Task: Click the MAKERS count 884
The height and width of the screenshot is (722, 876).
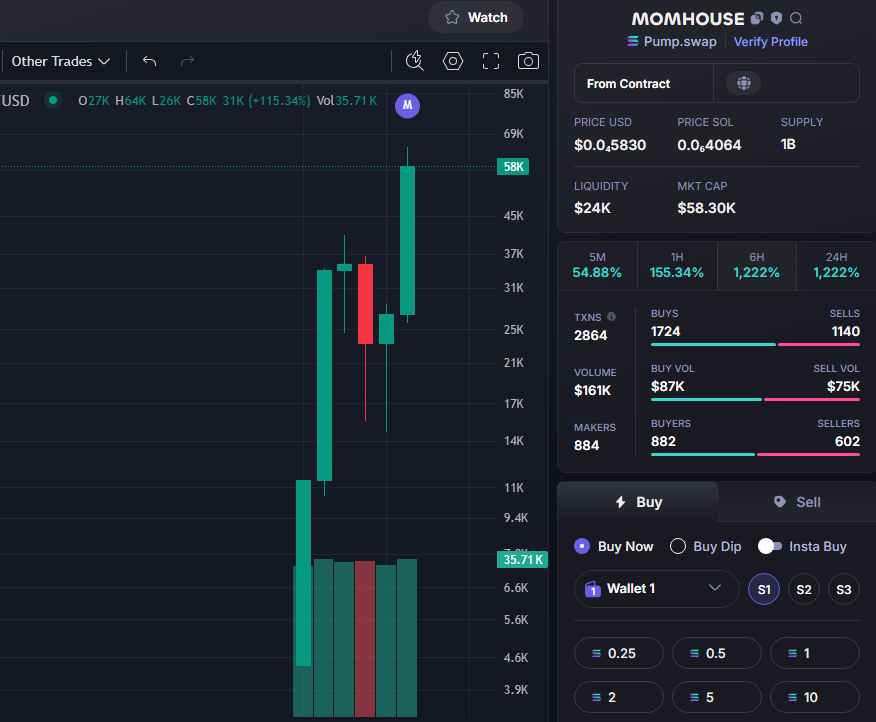Action: pos(586,445)
